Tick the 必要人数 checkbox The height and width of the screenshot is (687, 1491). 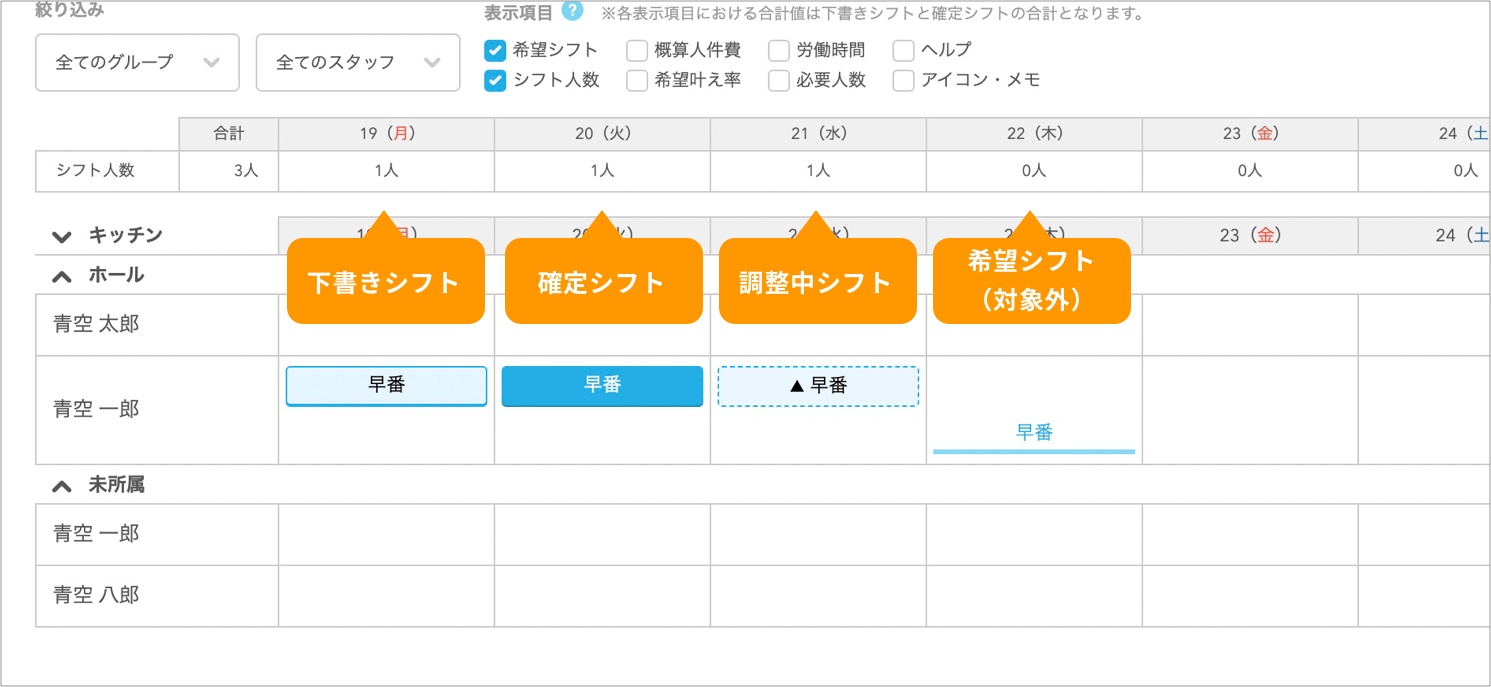[x=779, y=81]
